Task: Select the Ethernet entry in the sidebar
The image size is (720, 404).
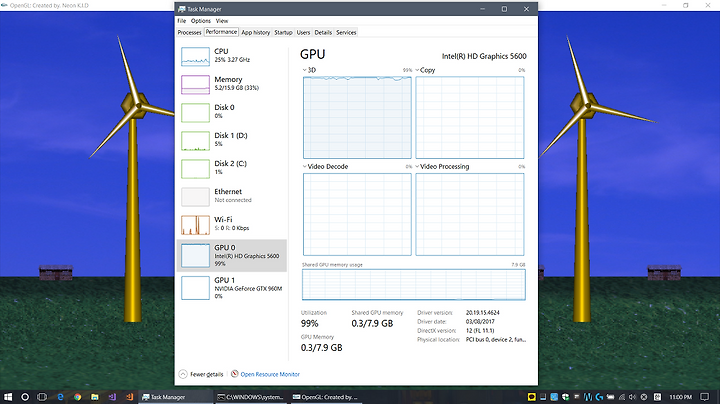Action: click(x=232, y=196)
